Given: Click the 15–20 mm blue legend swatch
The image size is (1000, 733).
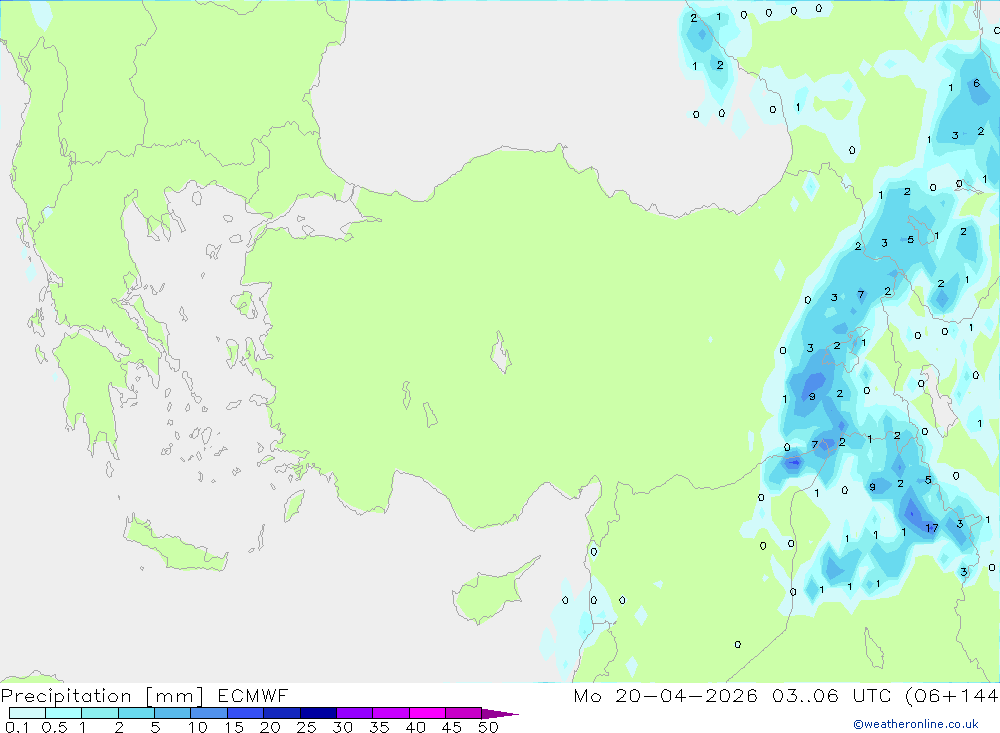Looking at the screenshot, I should 245,713.
